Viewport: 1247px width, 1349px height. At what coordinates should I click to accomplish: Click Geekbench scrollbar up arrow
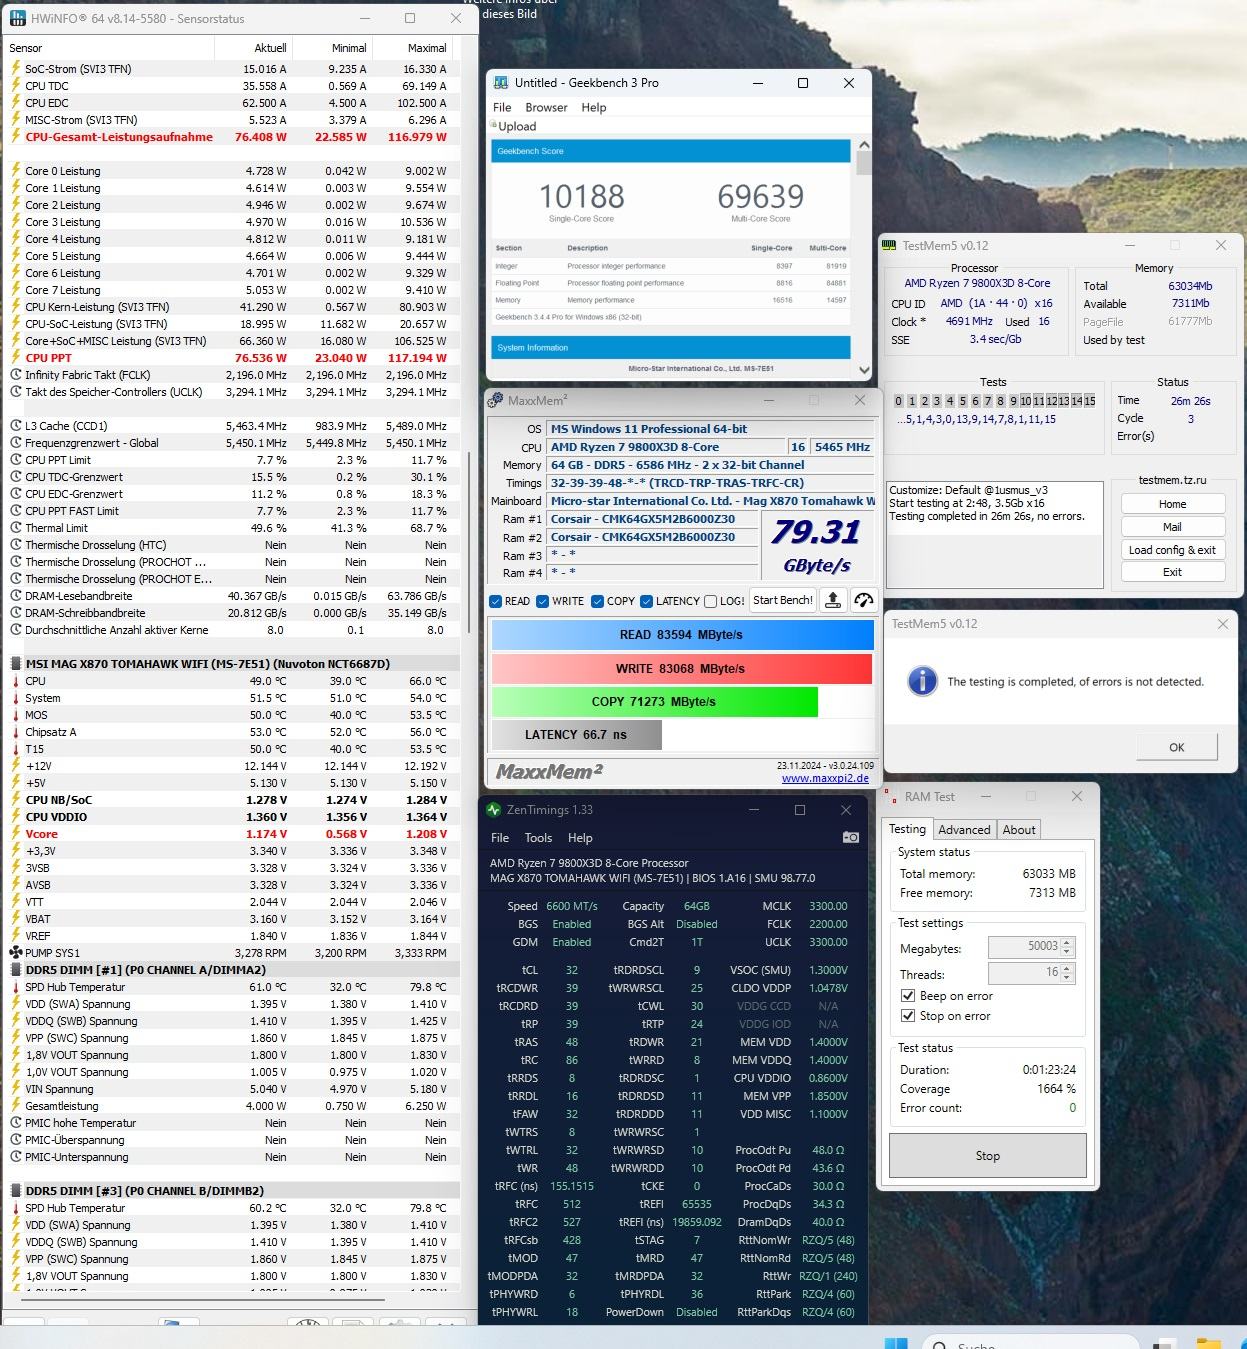[864, 145]
